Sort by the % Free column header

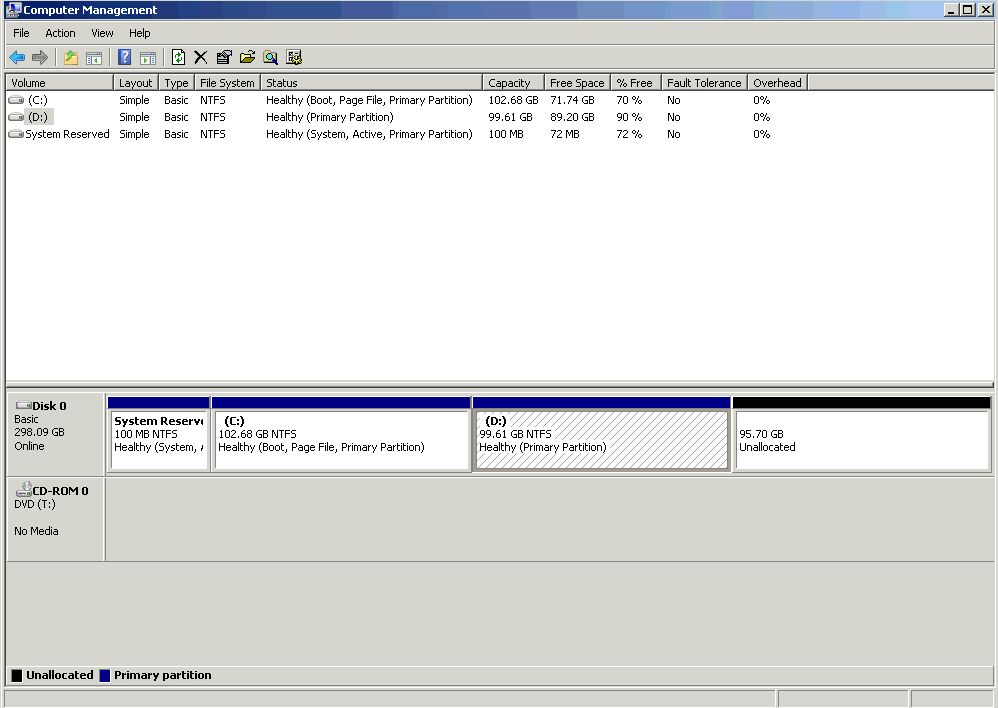click(x=636, y=83)
